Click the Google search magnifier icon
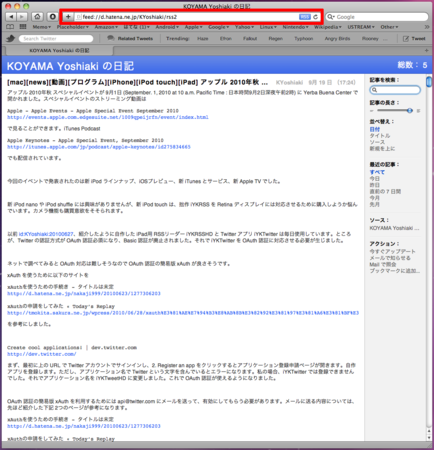The height and width of the screenshot is (450, 434). 331,17
